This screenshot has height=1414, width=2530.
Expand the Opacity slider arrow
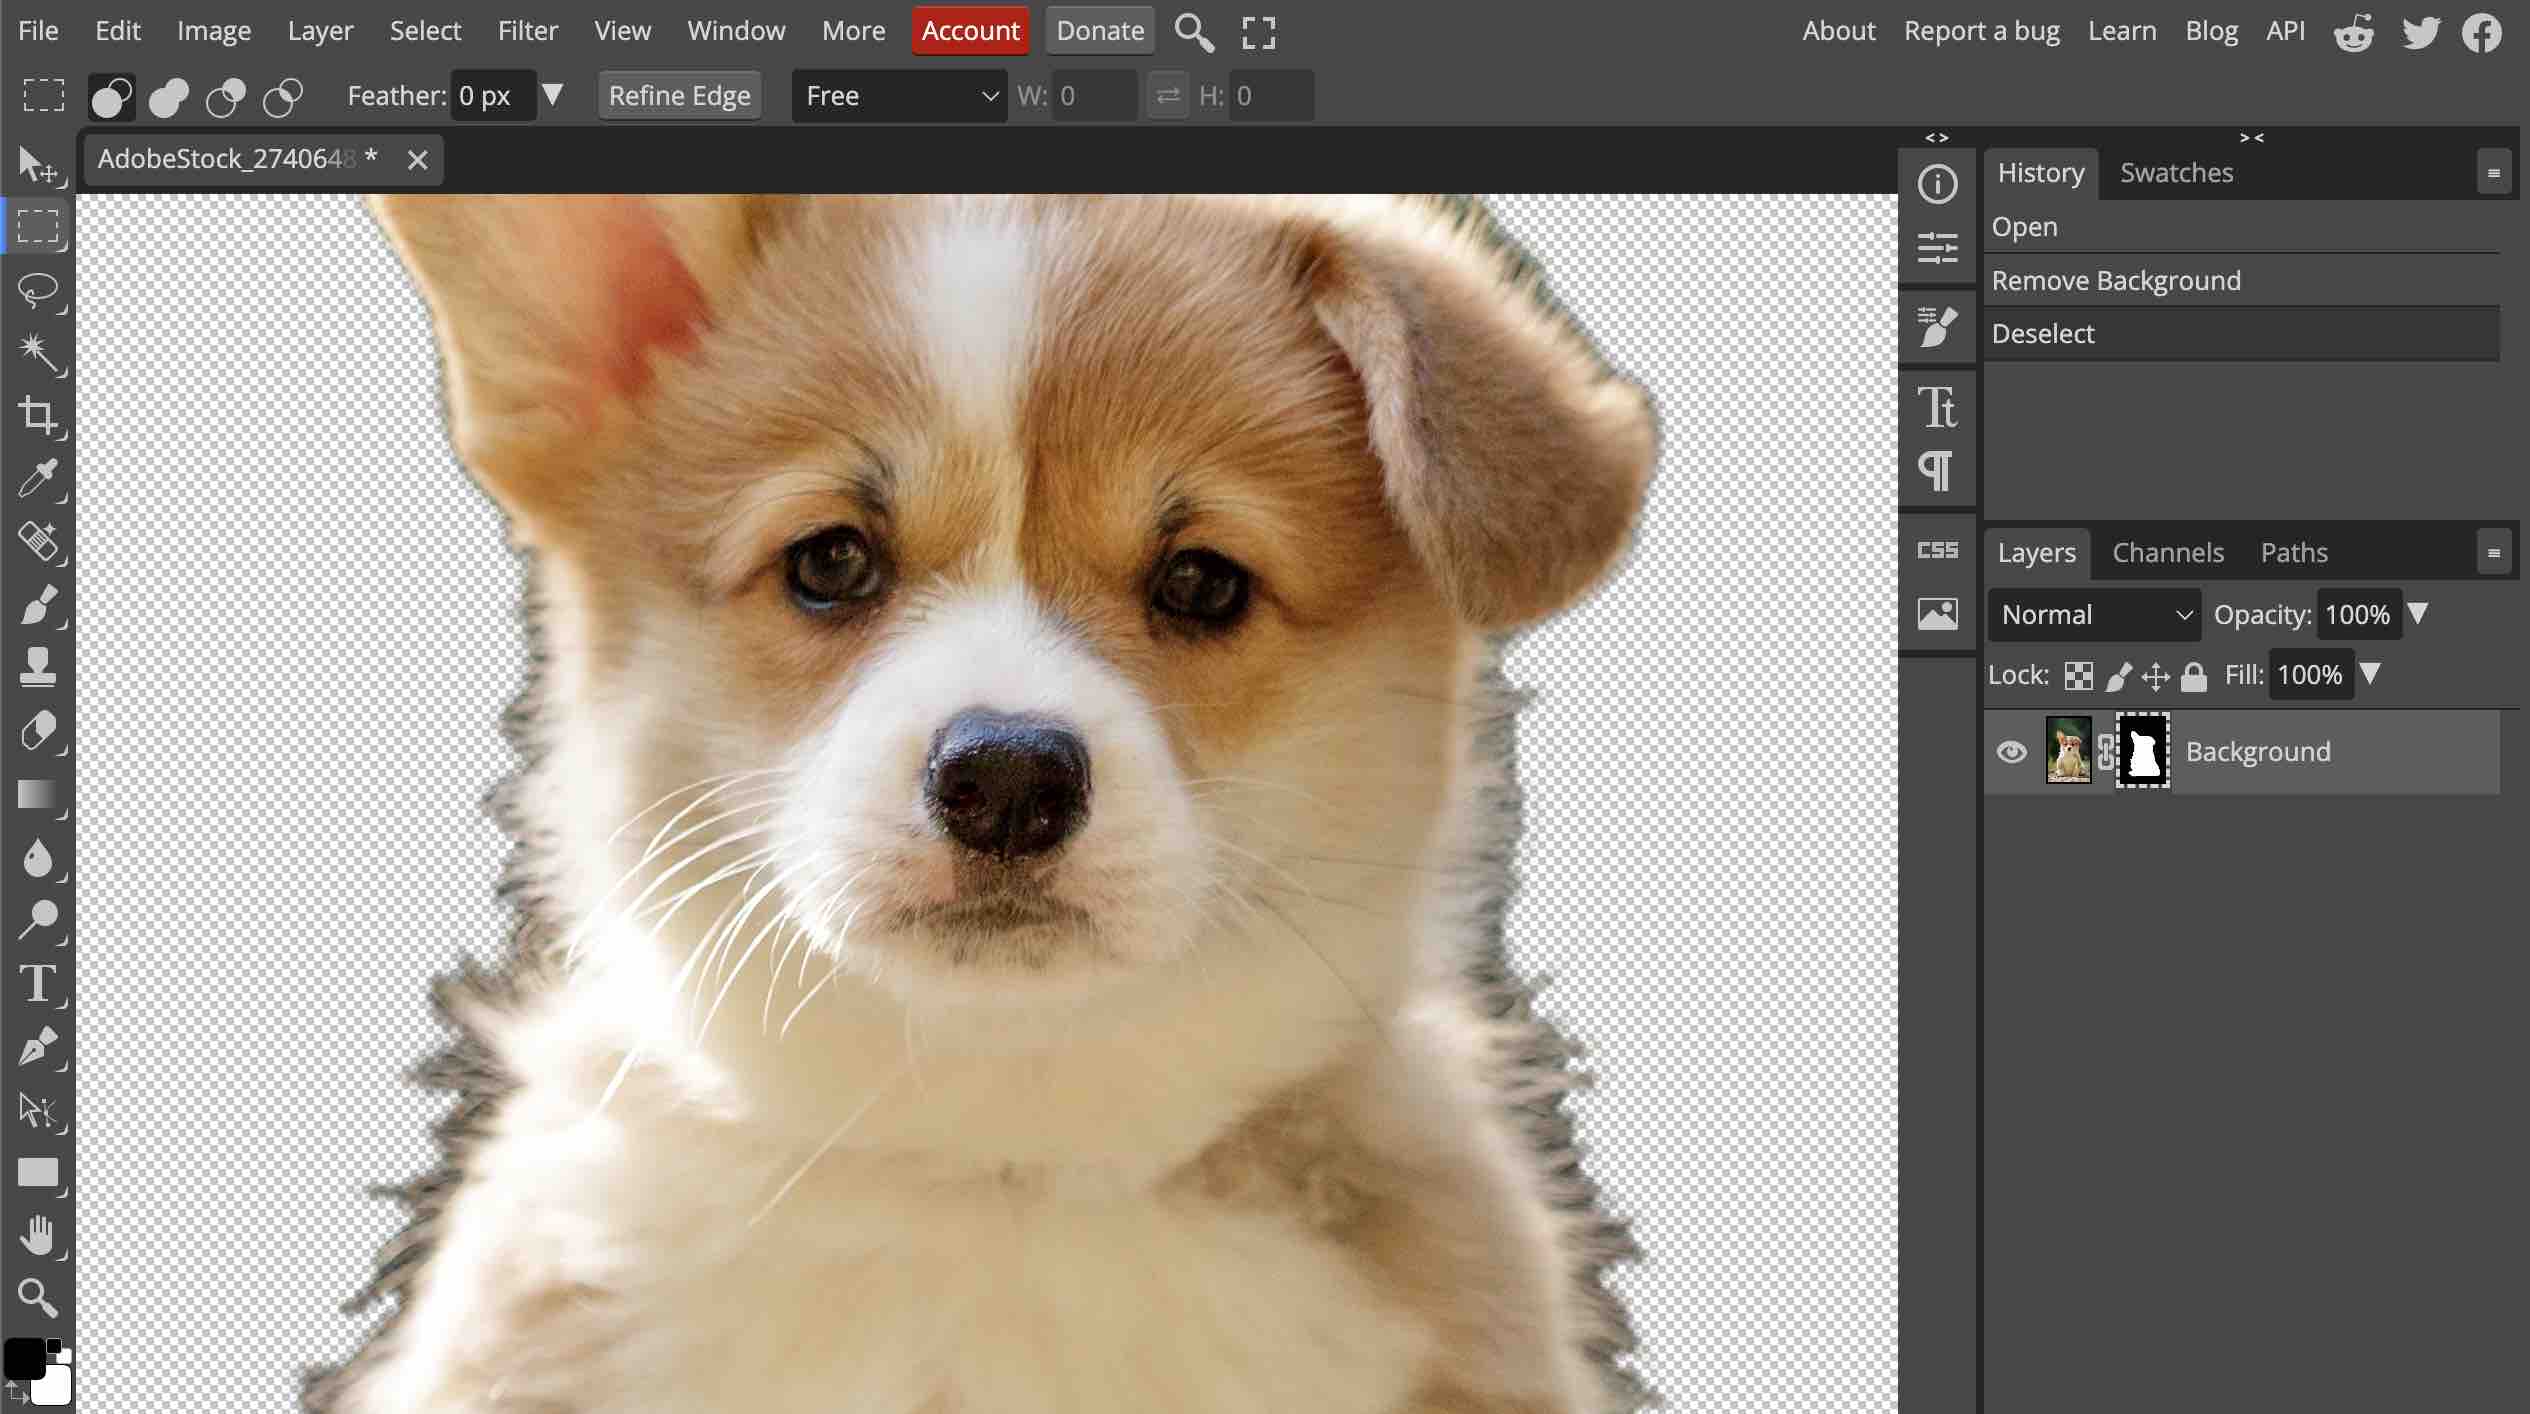(2418, 613)
